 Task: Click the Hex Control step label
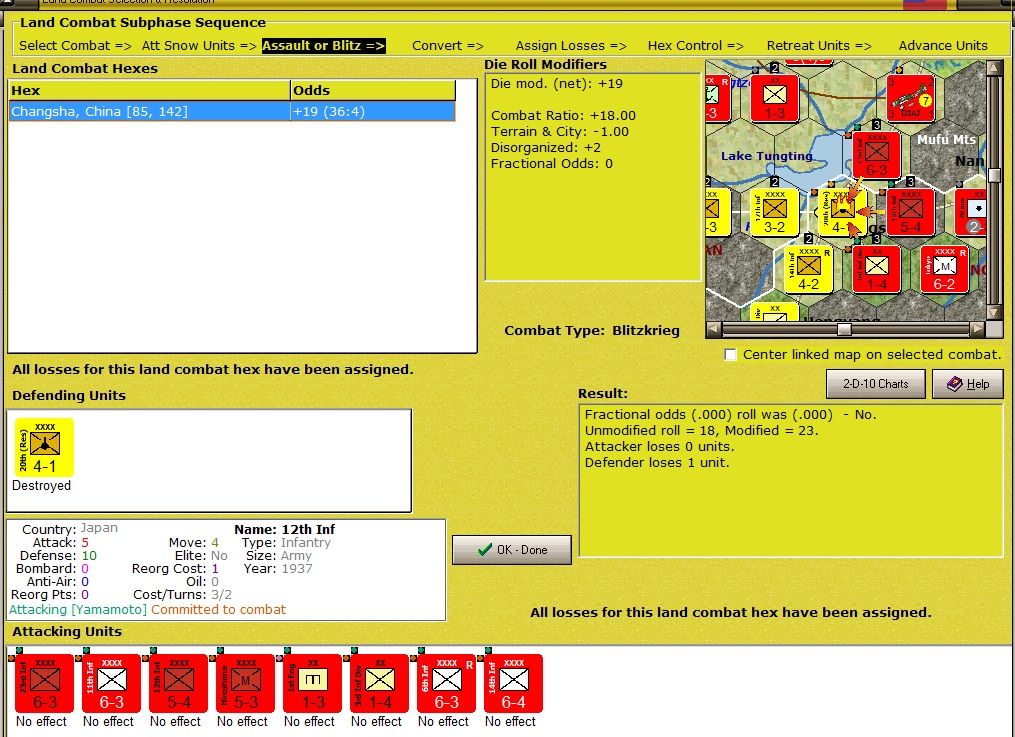695,45
